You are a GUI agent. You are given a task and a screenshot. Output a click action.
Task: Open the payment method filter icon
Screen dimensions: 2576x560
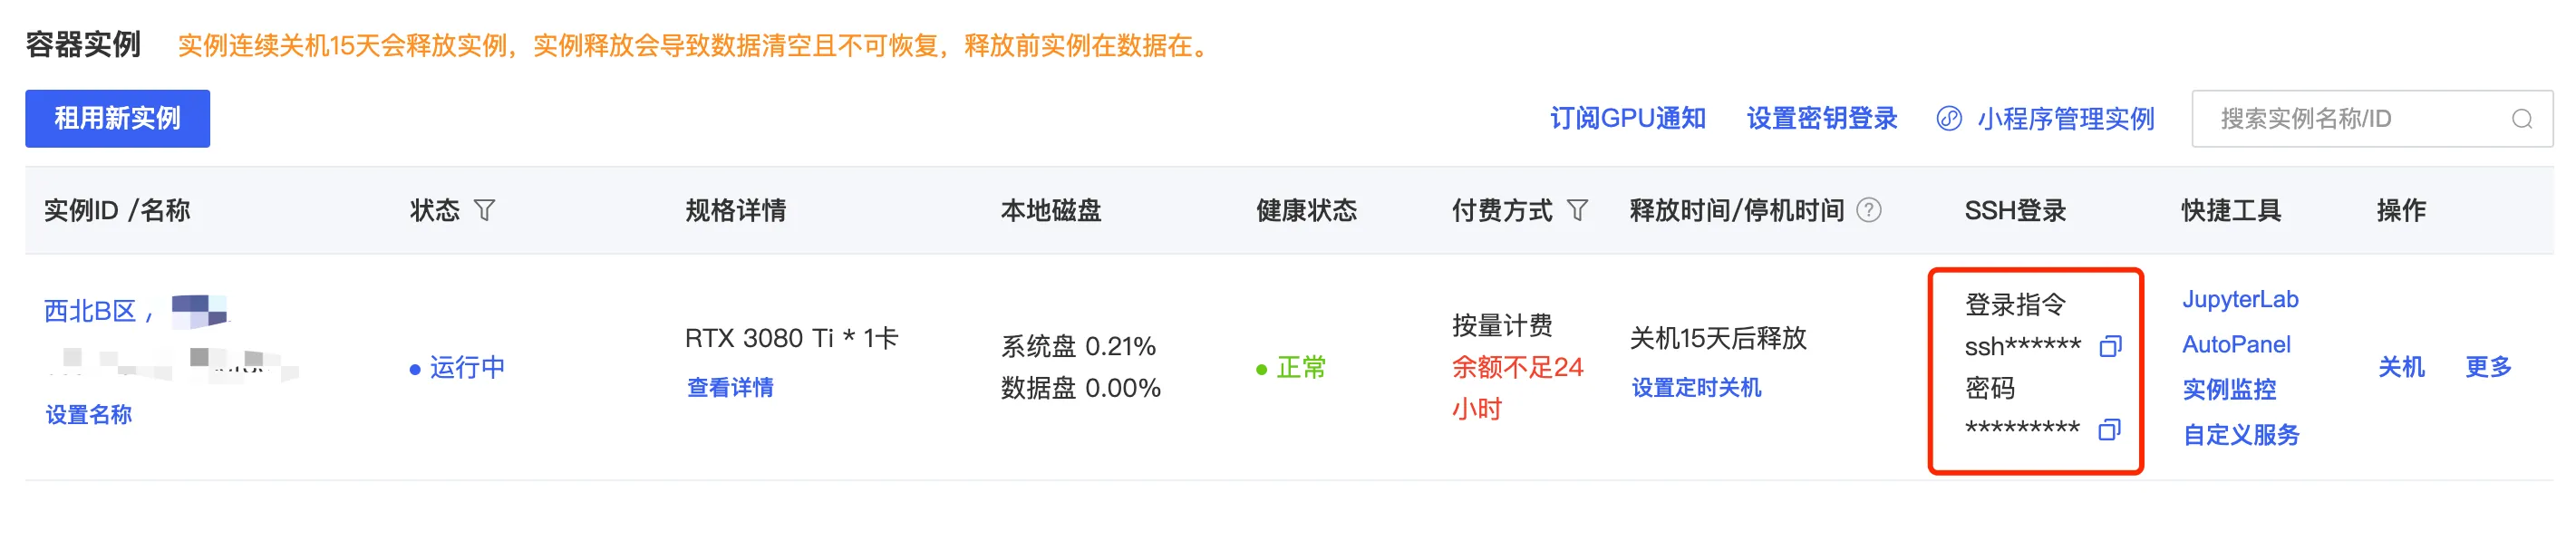coord(1577,210)
